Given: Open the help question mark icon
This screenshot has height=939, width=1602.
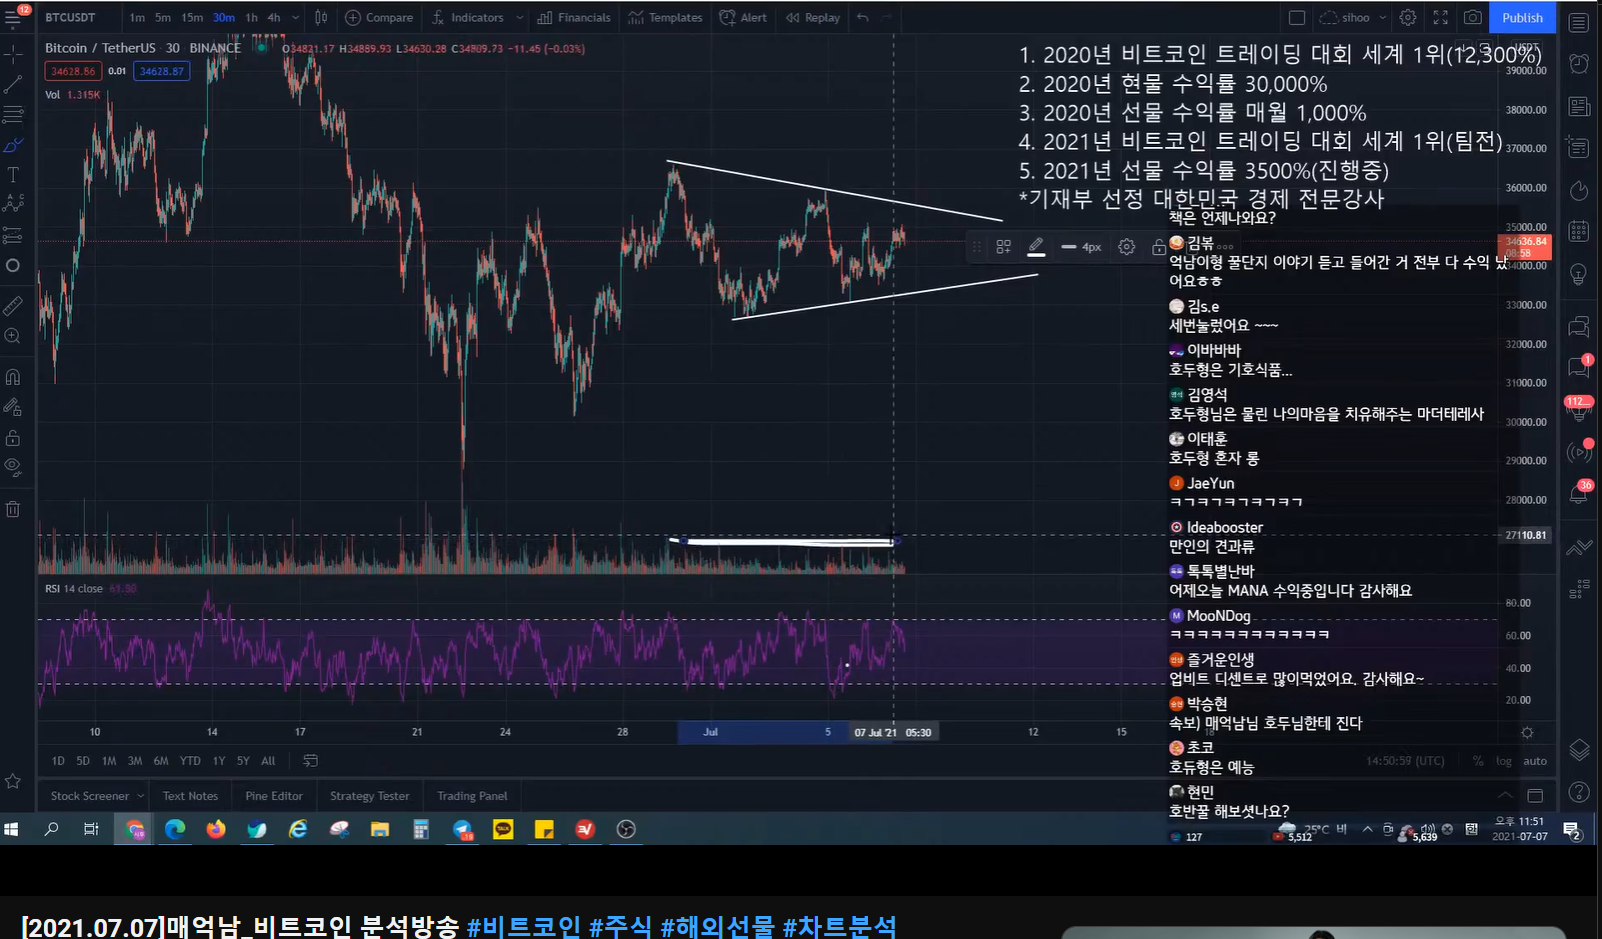Looking at the screenshot, I should (x=1579, y=792).
